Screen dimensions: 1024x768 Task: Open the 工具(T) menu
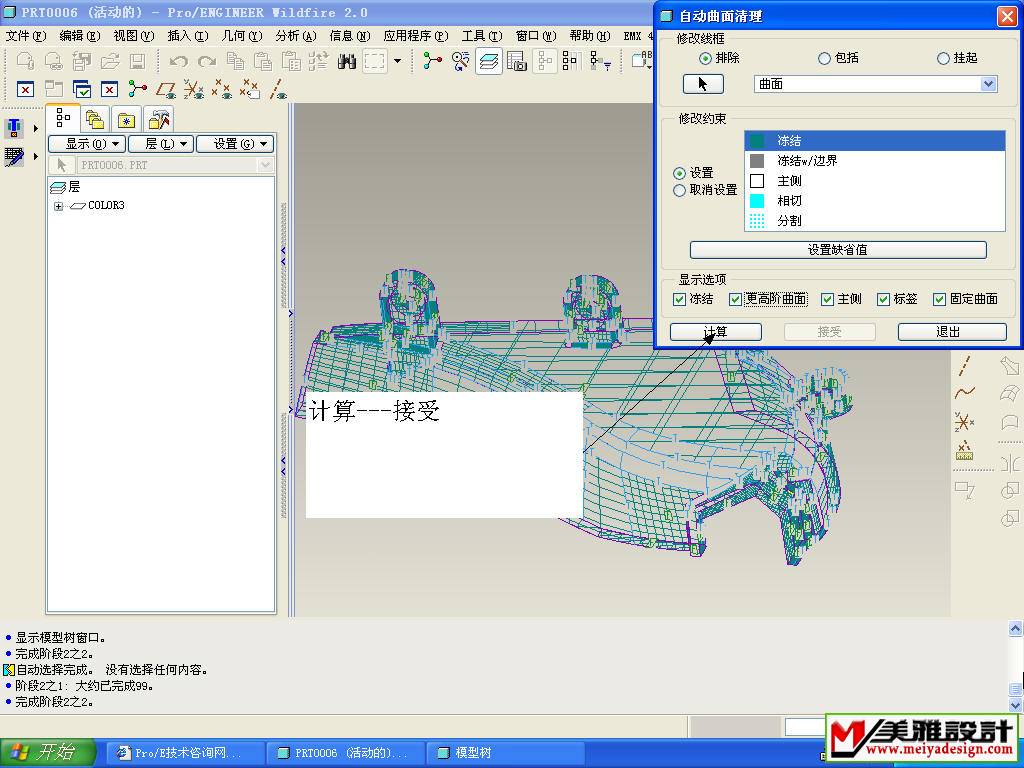pyautogui.click(x=482, y=36)
